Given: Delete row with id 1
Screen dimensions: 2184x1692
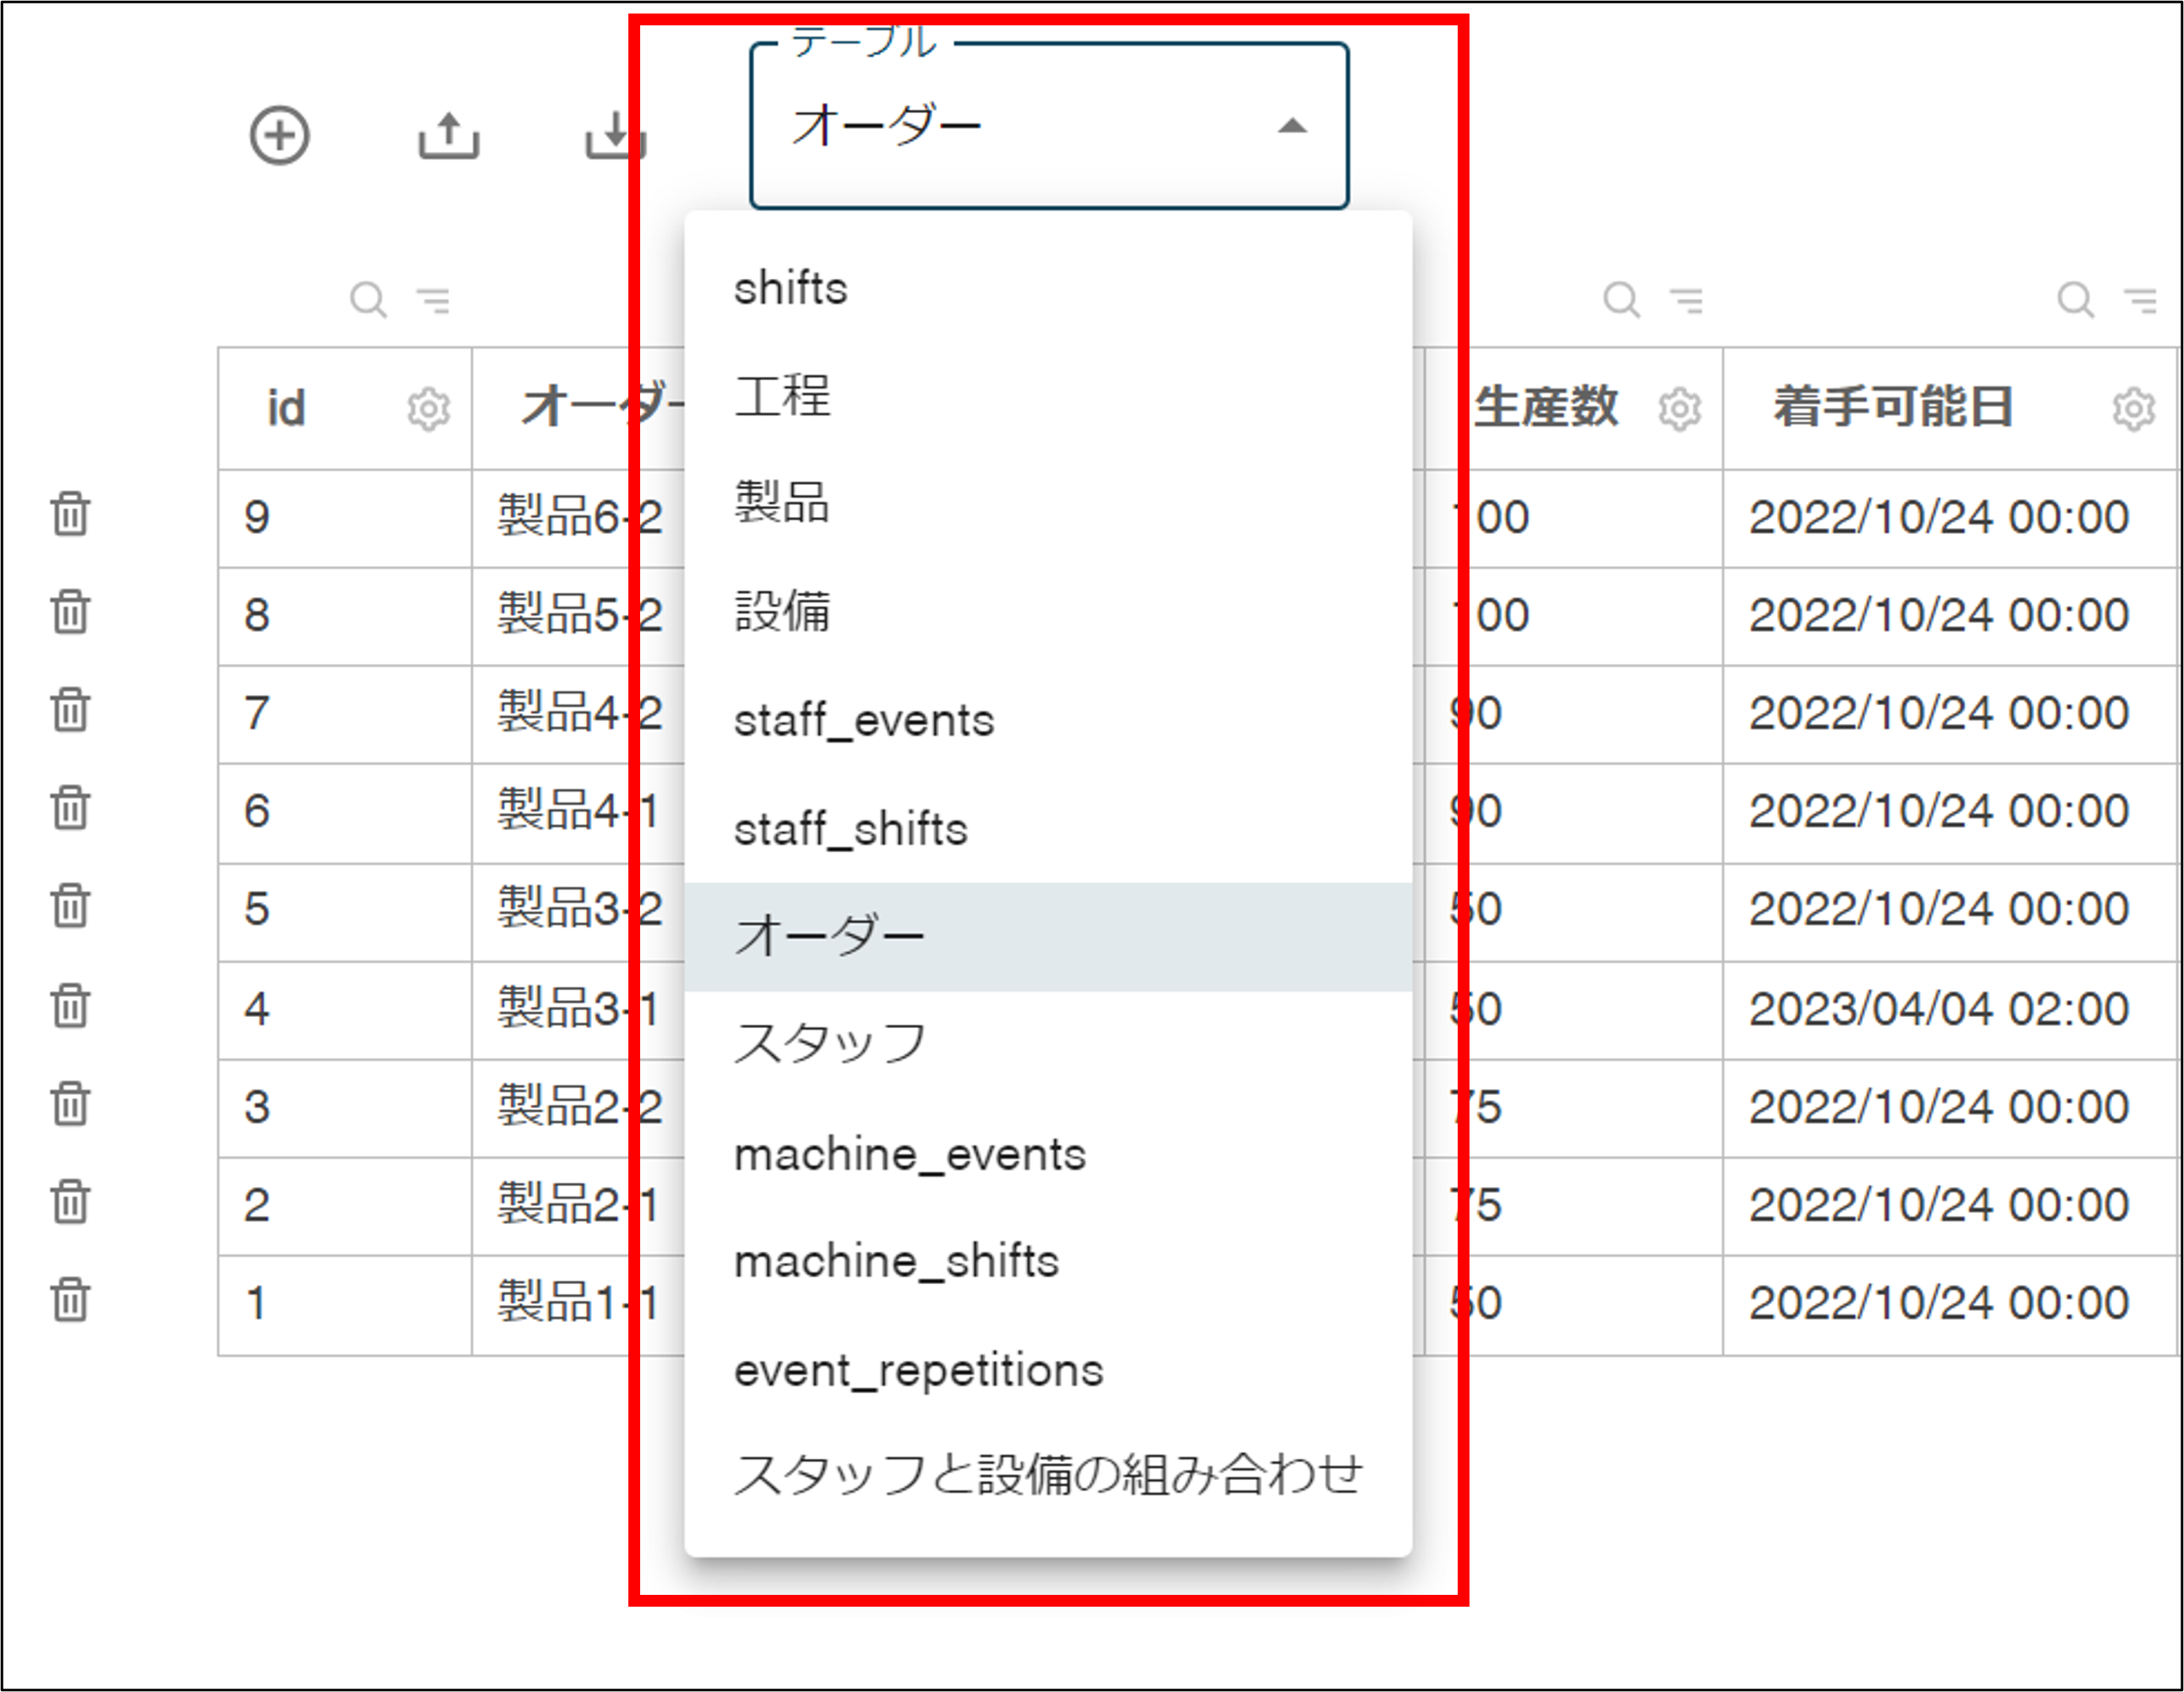Looking at the screenshot, I should pos(70,1300).
